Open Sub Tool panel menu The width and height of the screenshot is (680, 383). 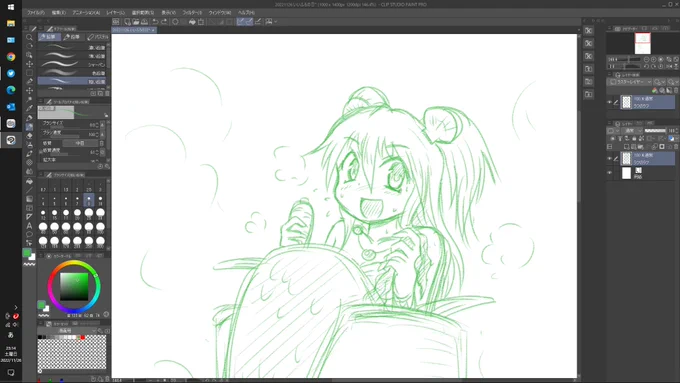(41, 29)
